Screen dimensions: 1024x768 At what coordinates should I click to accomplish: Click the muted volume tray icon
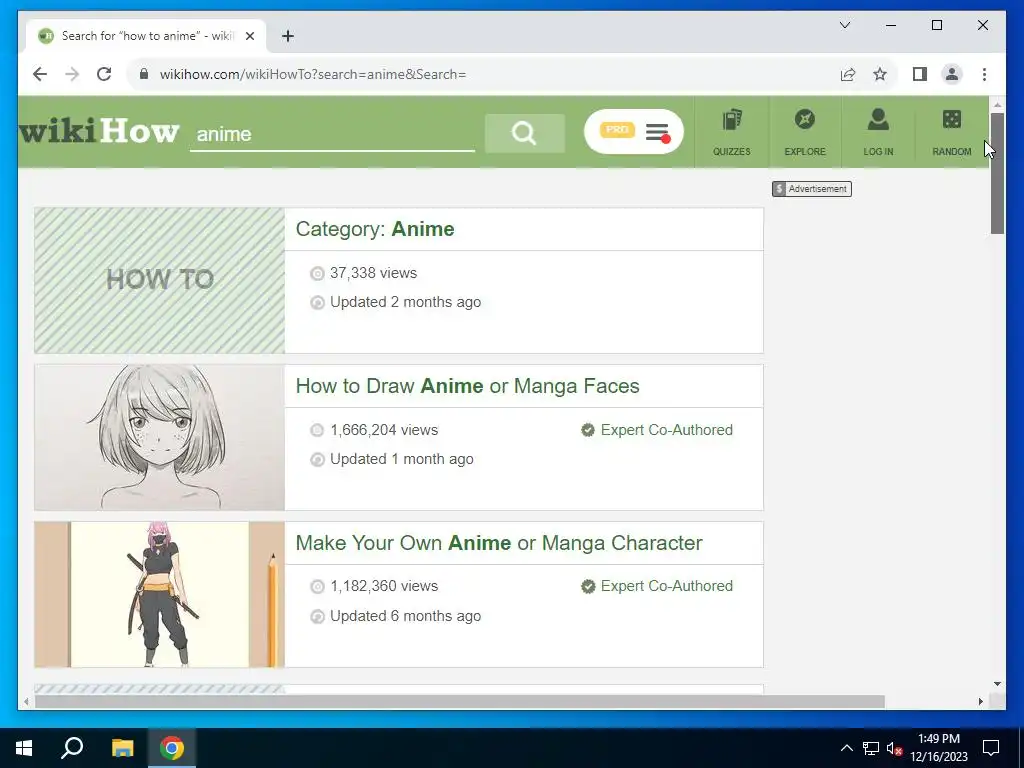click(x=895, y=748)
